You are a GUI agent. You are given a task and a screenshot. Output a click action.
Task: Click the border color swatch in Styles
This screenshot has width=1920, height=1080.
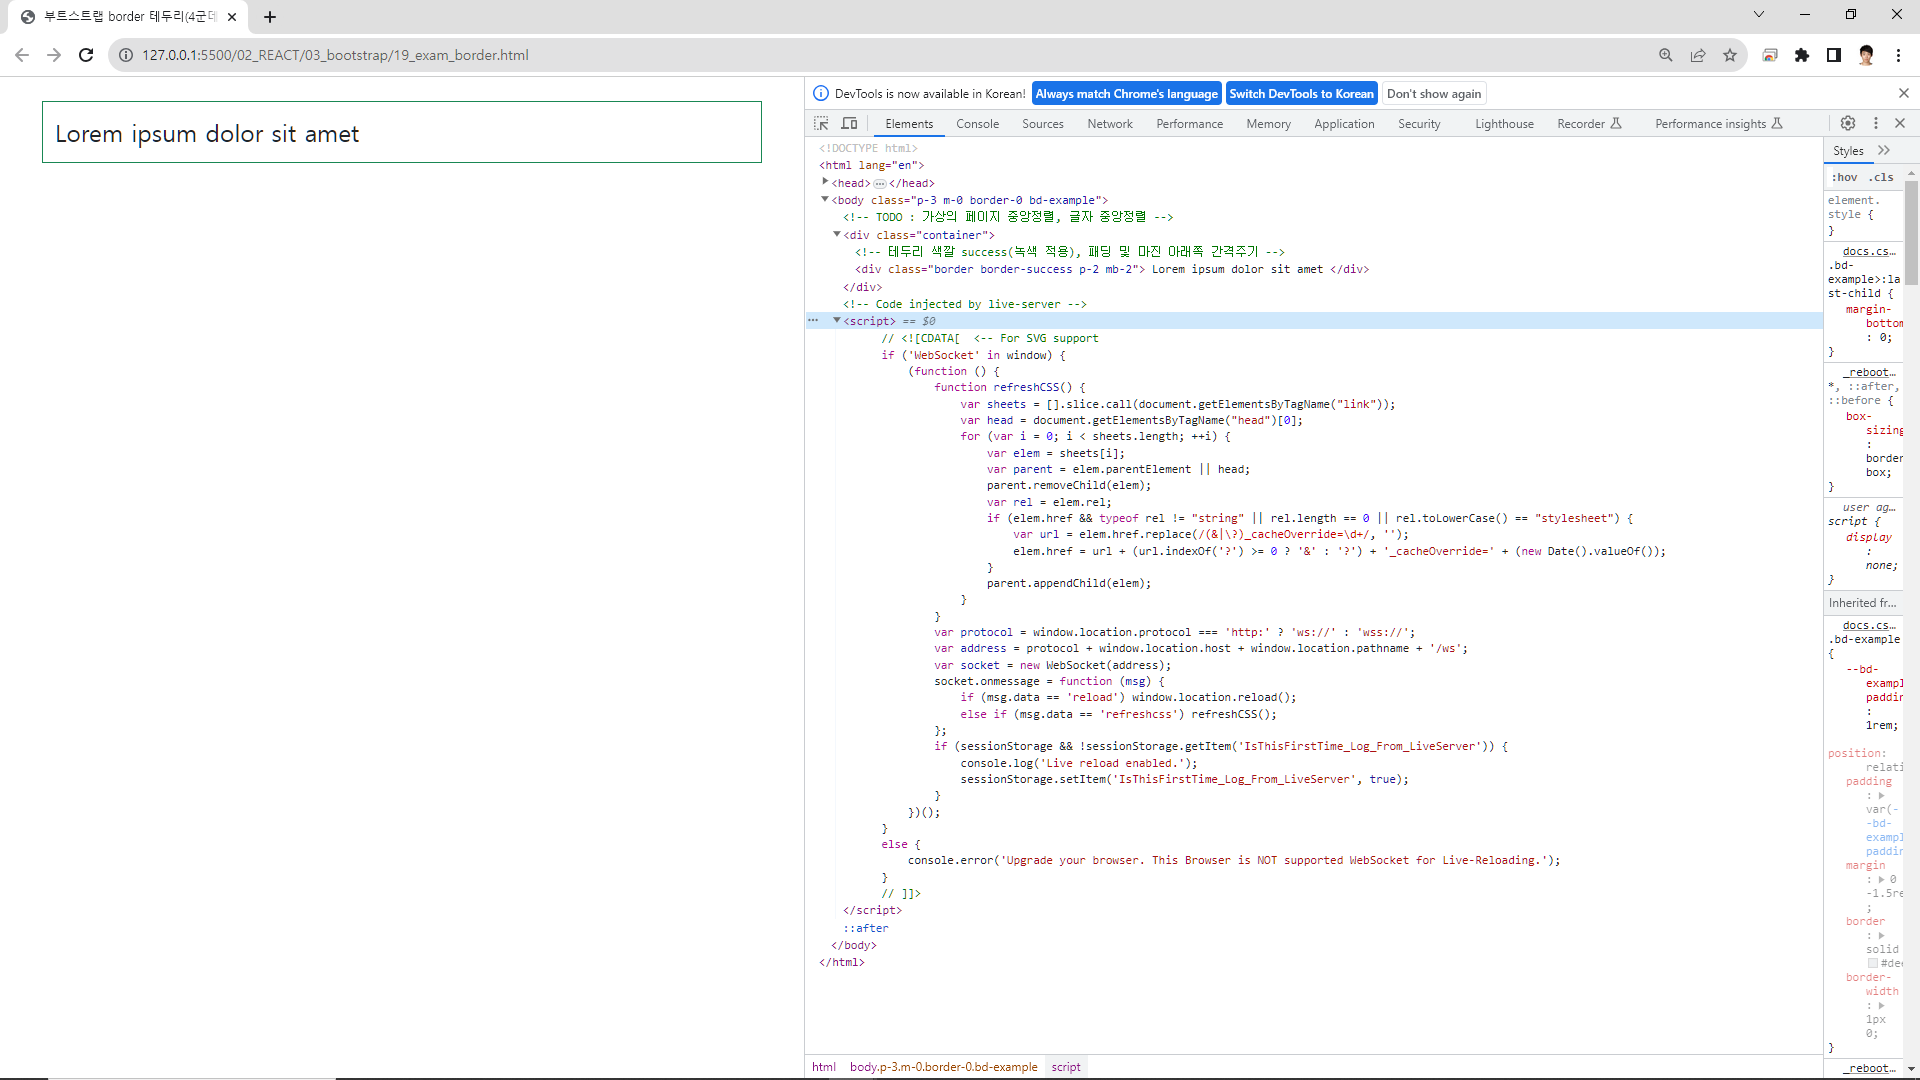[1873, 963]
